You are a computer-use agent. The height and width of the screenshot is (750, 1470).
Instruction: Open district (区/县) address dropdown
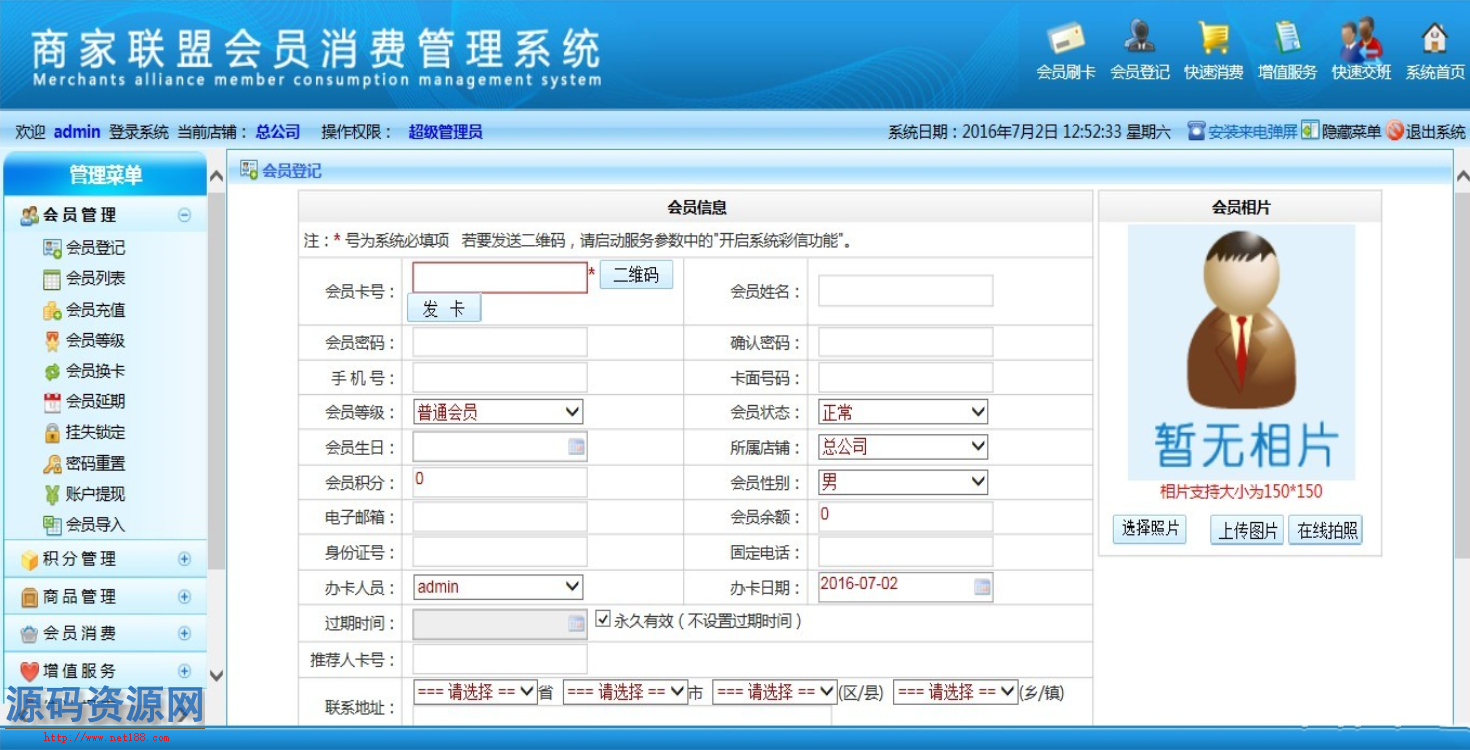tap(775, 691)
